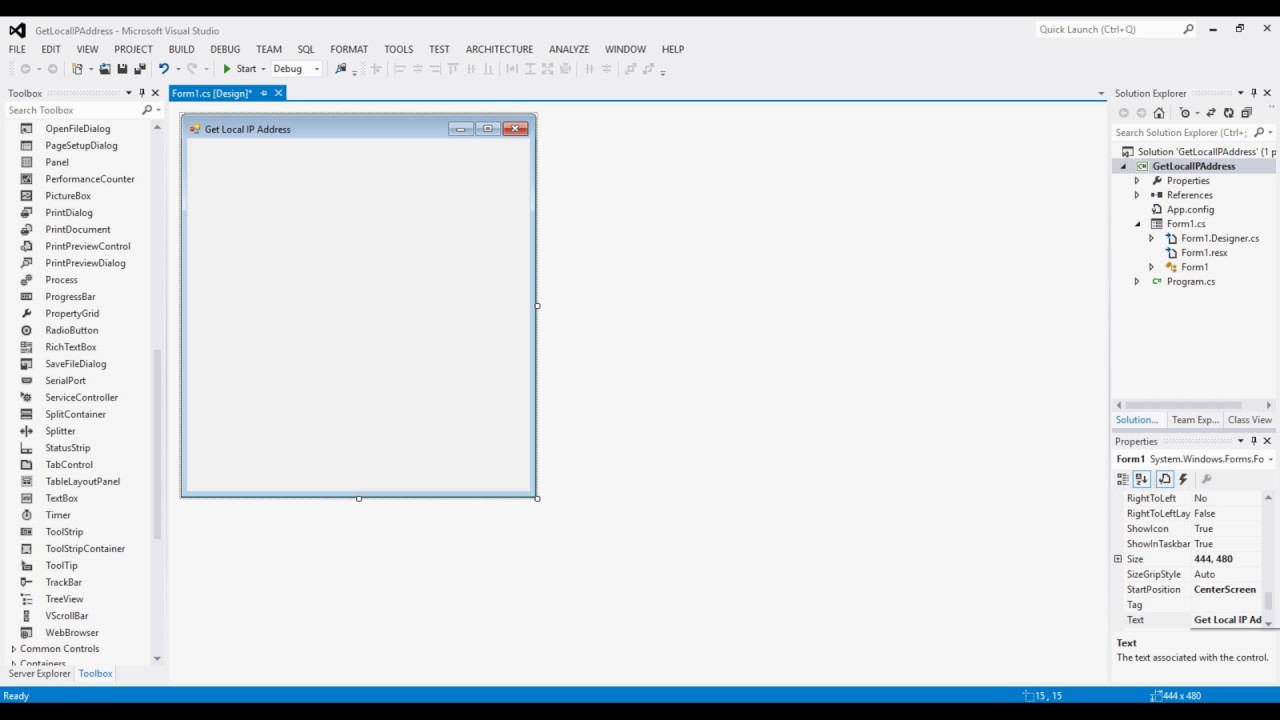Select the RichTextBox control in Toolbox
The height and width of the screenshot is (720, 1280).
(71, 347)
